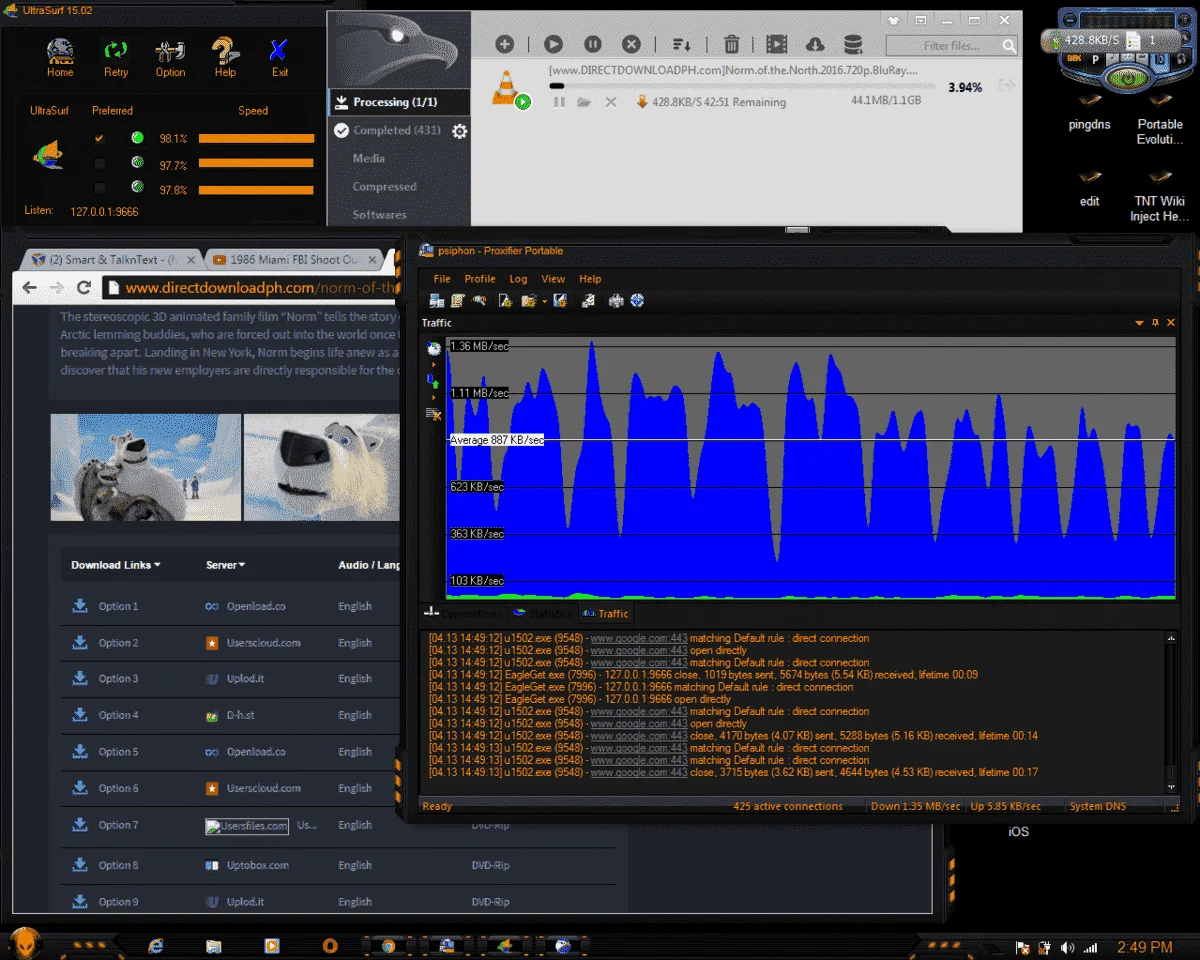Viewport: 1200px width, 960px height.
Task: Click the globe web icon in Proxifier toolbar
Action: click(x=637, y=300)
